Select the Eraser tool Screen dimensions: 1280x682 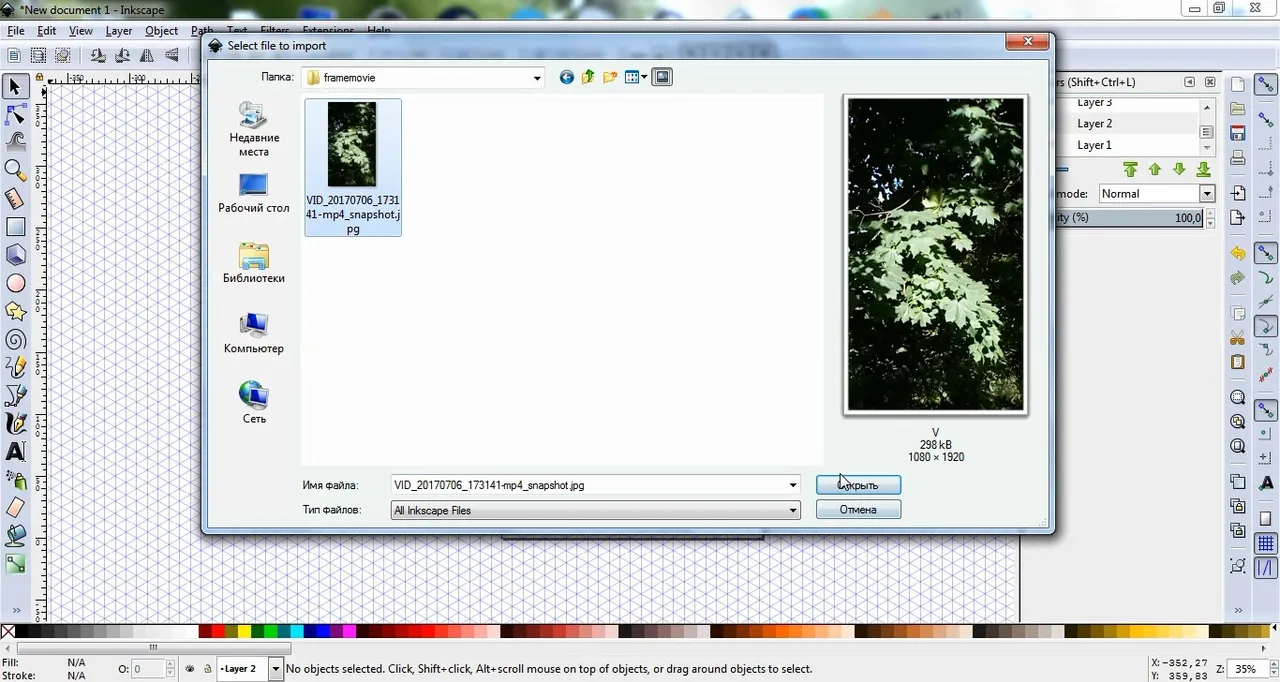[x=15, y=508]
